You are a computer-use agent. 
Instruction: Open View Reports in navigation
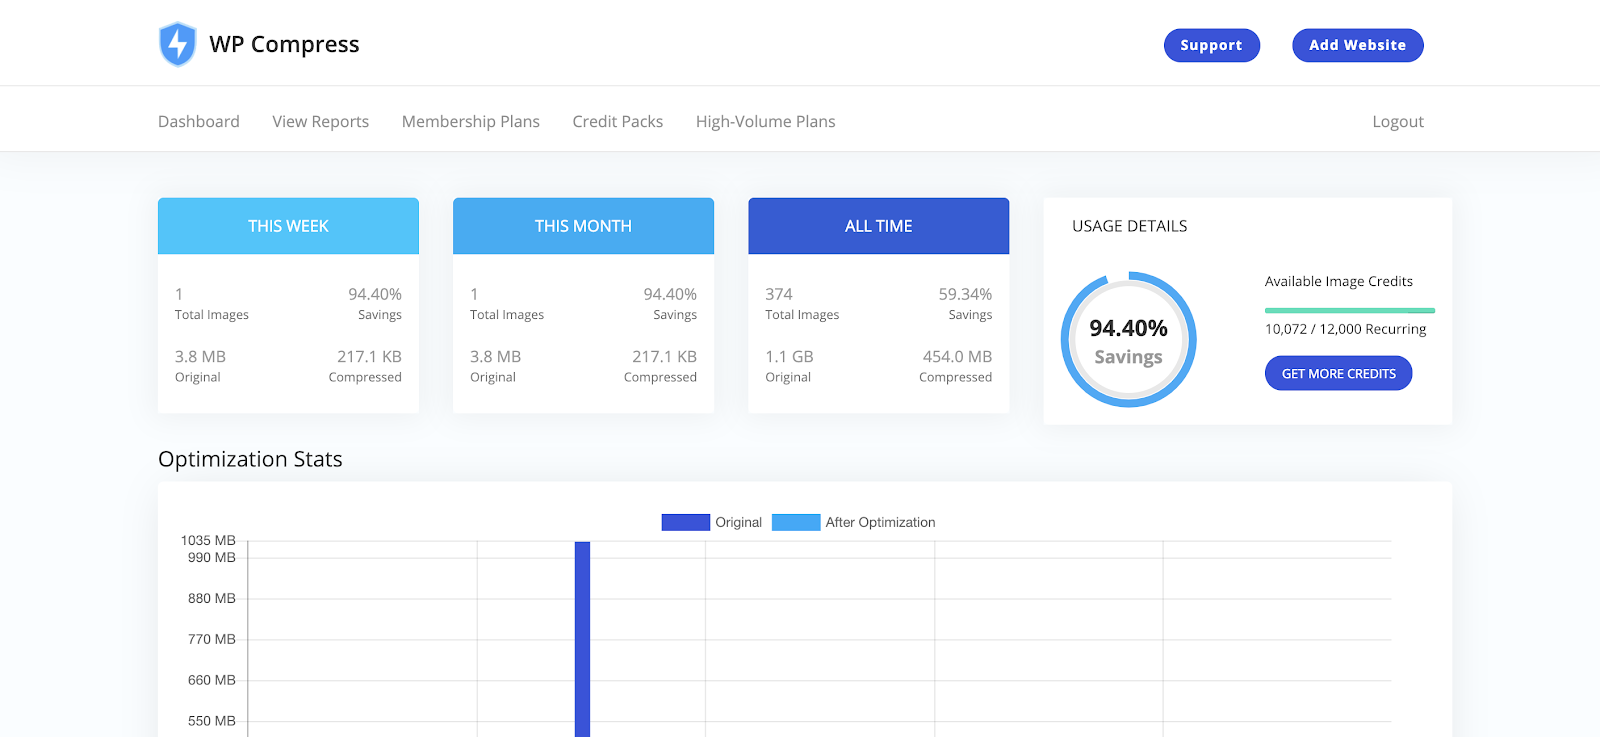(x=321, y=121)
